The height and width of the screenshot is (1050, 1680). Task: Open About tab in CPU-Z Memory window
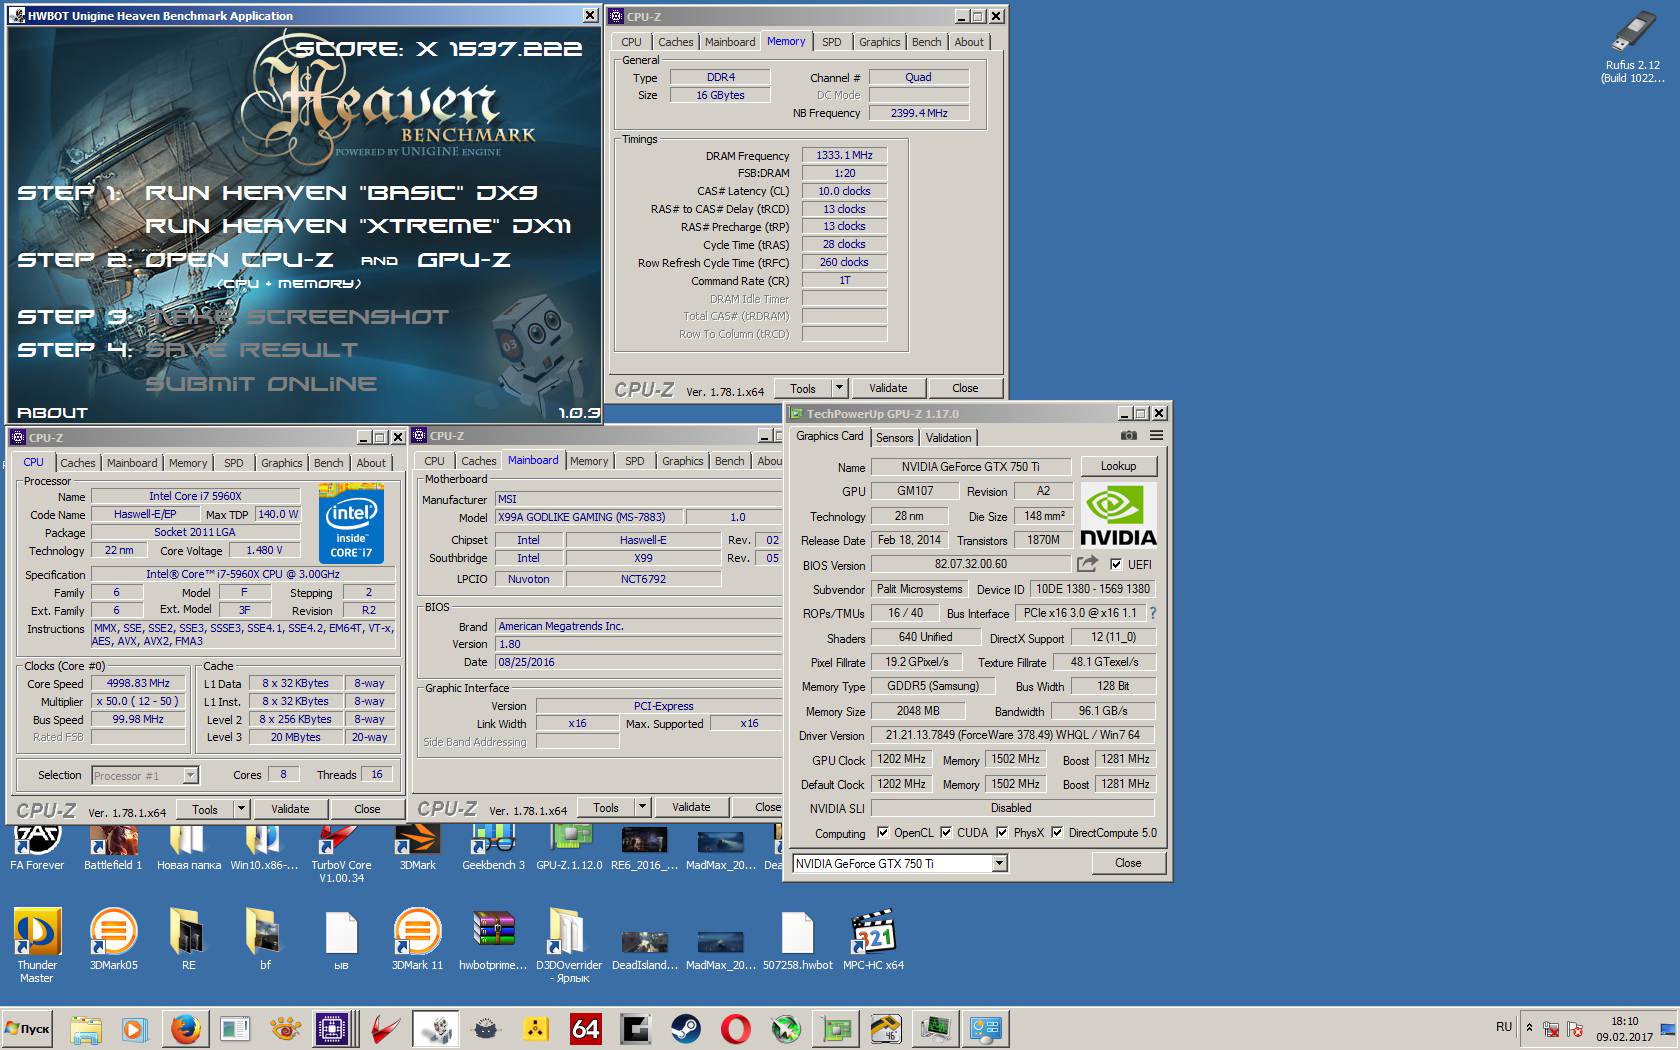[968, 42]
